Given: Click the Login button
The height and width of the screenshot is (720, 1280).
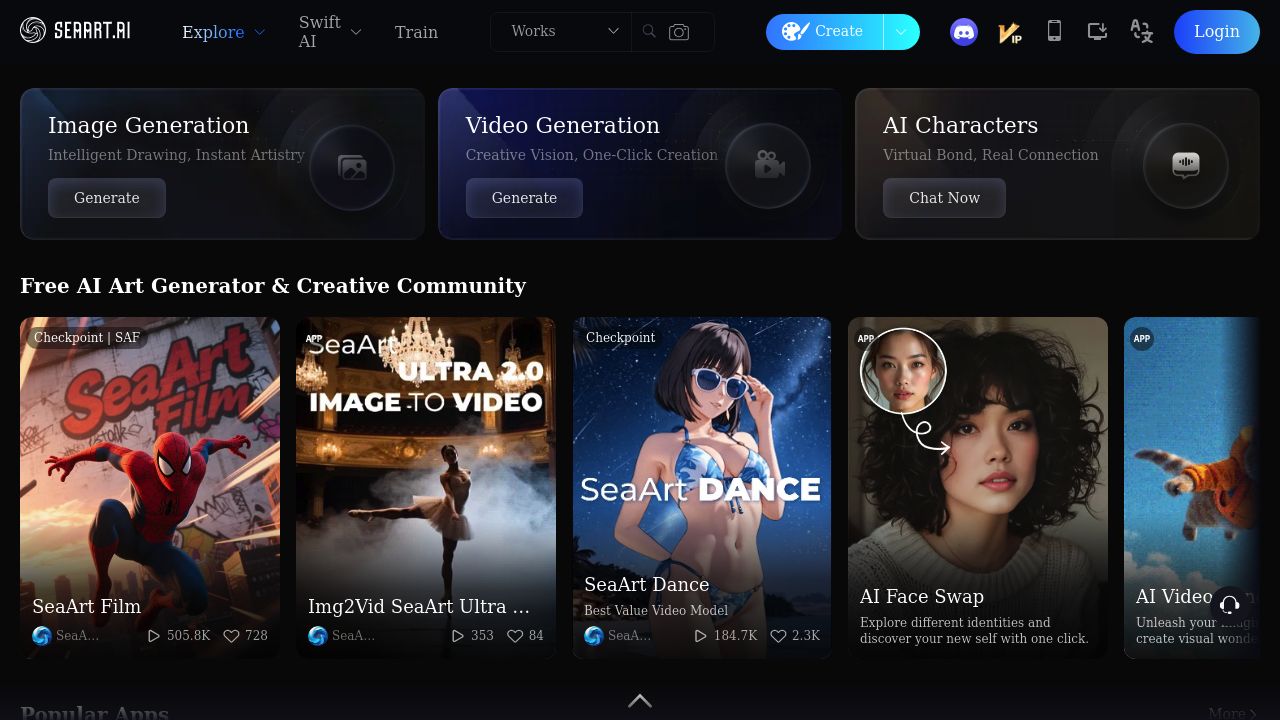Looking at the screenshot, I should pos(1217,32).
